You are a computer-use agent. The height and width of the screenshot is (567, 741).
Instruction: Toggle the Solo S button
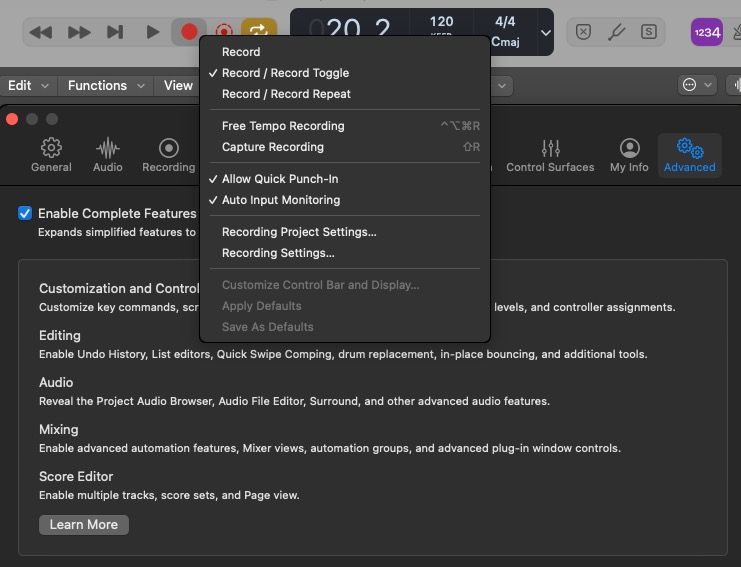(649, 32)
